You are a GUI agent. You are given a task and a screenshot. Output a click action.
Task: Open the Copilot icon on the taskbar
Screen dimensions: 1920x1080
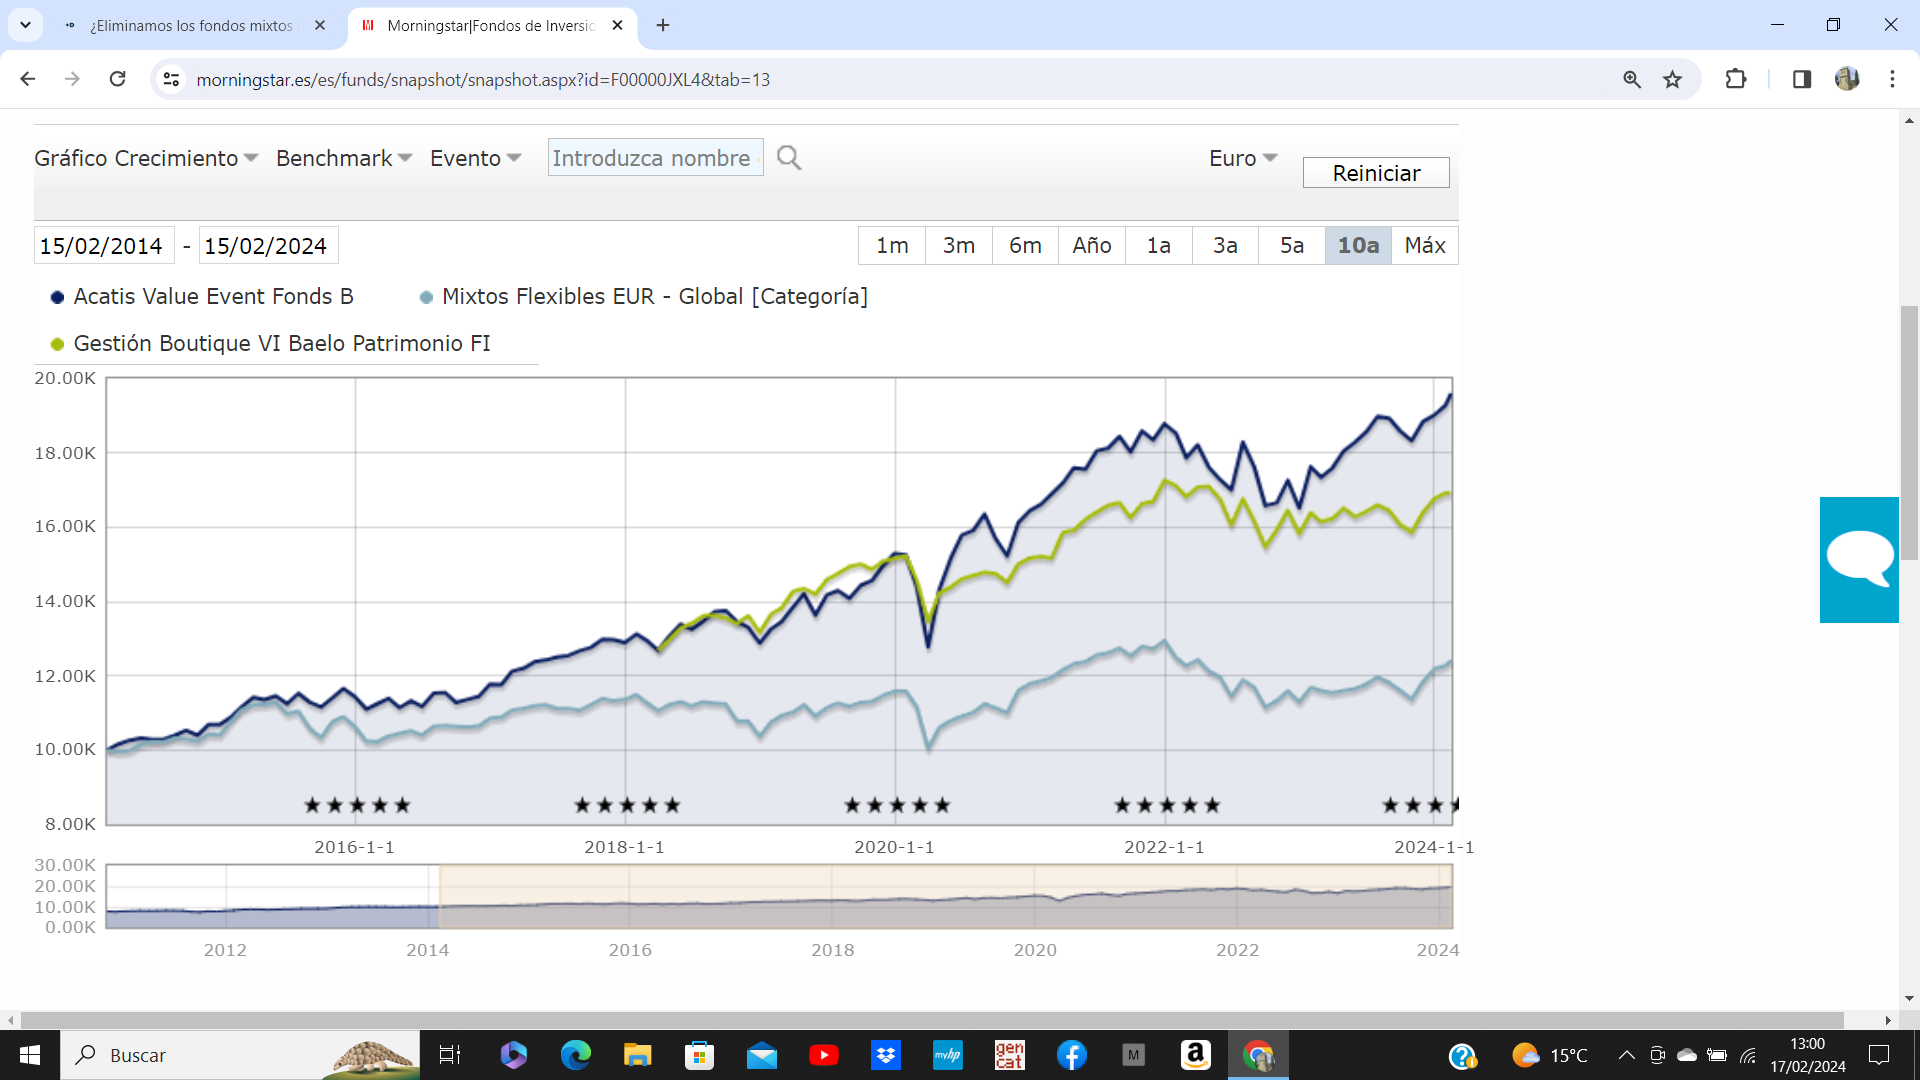tap(514, 1055)
